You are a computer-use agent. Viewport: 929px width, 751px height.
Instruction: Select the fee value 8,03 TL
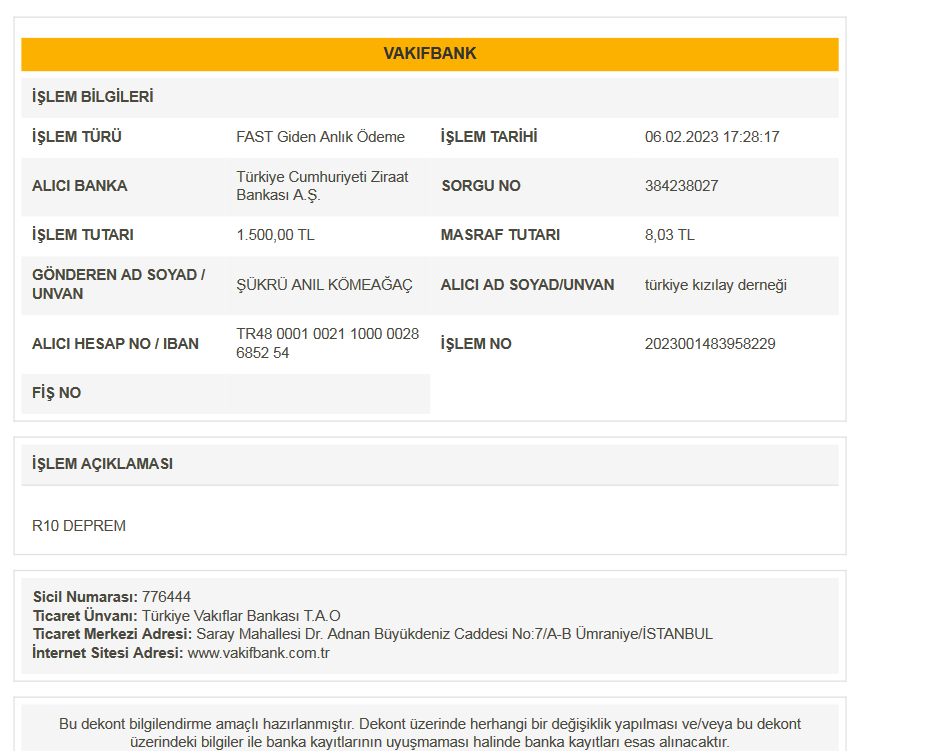tap(669, 235)
